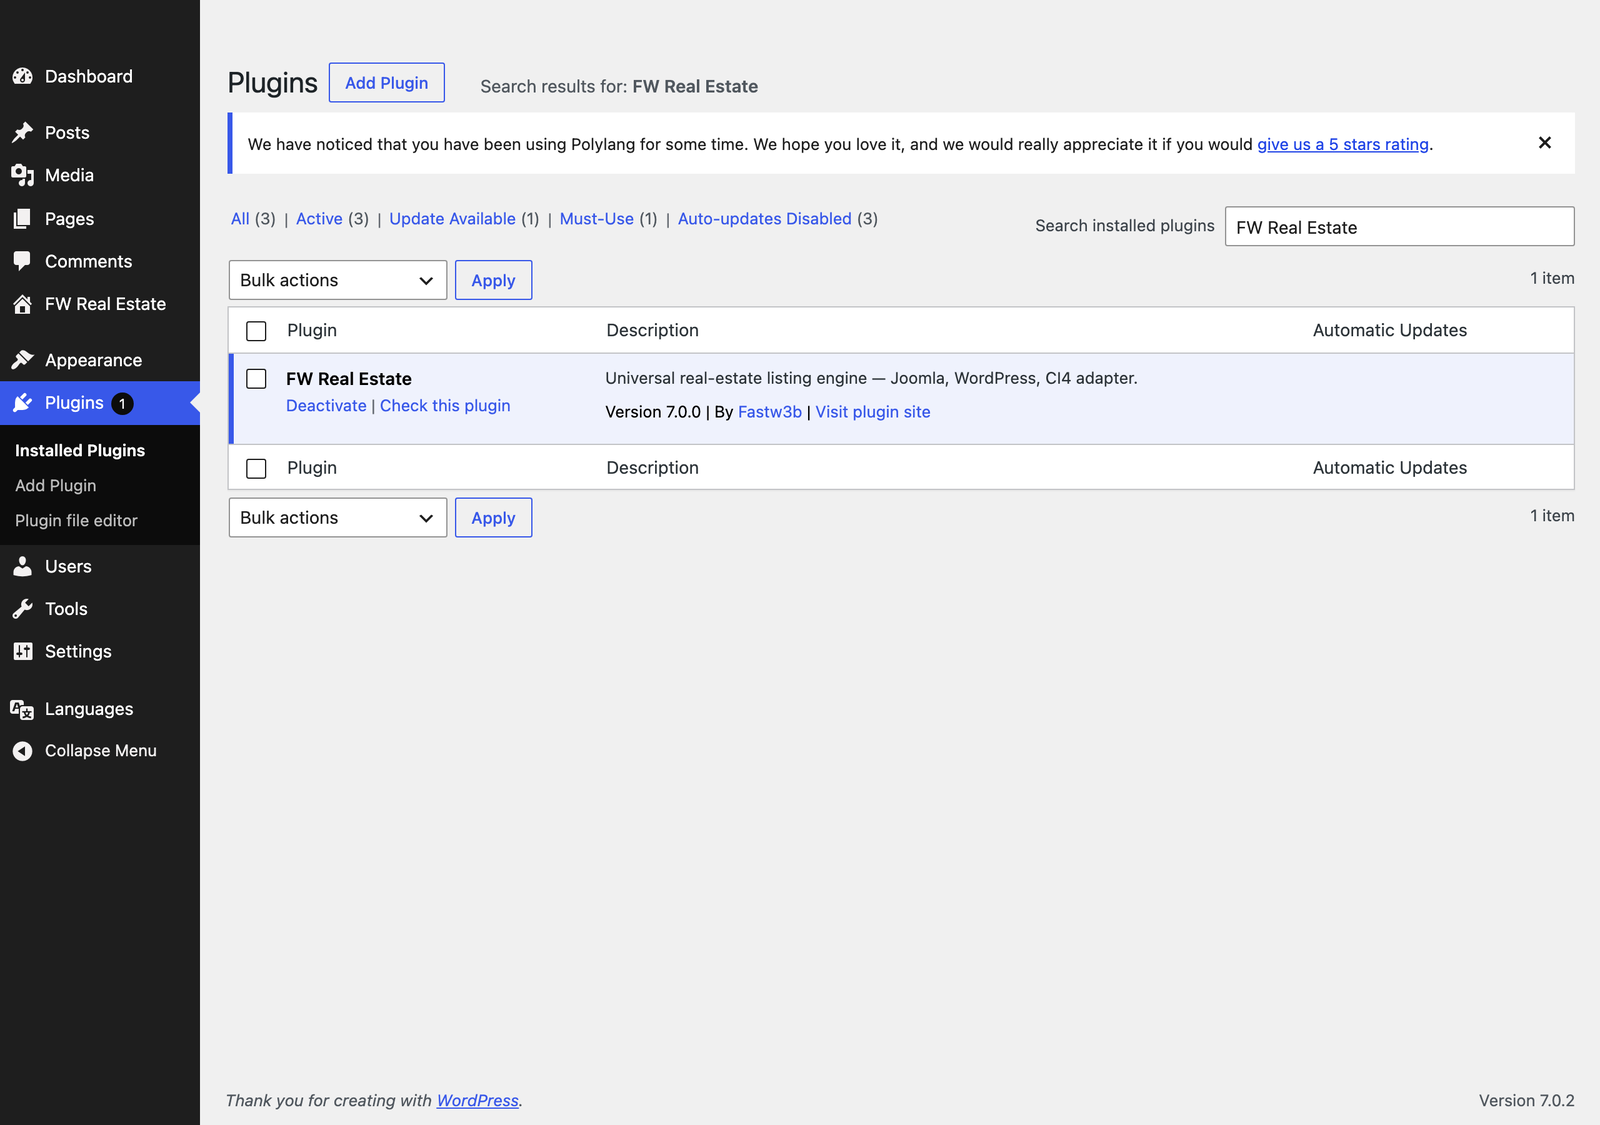Click the FW Real Estate plugin name
The image size is (1600, 1125).
tap(349, 379)
